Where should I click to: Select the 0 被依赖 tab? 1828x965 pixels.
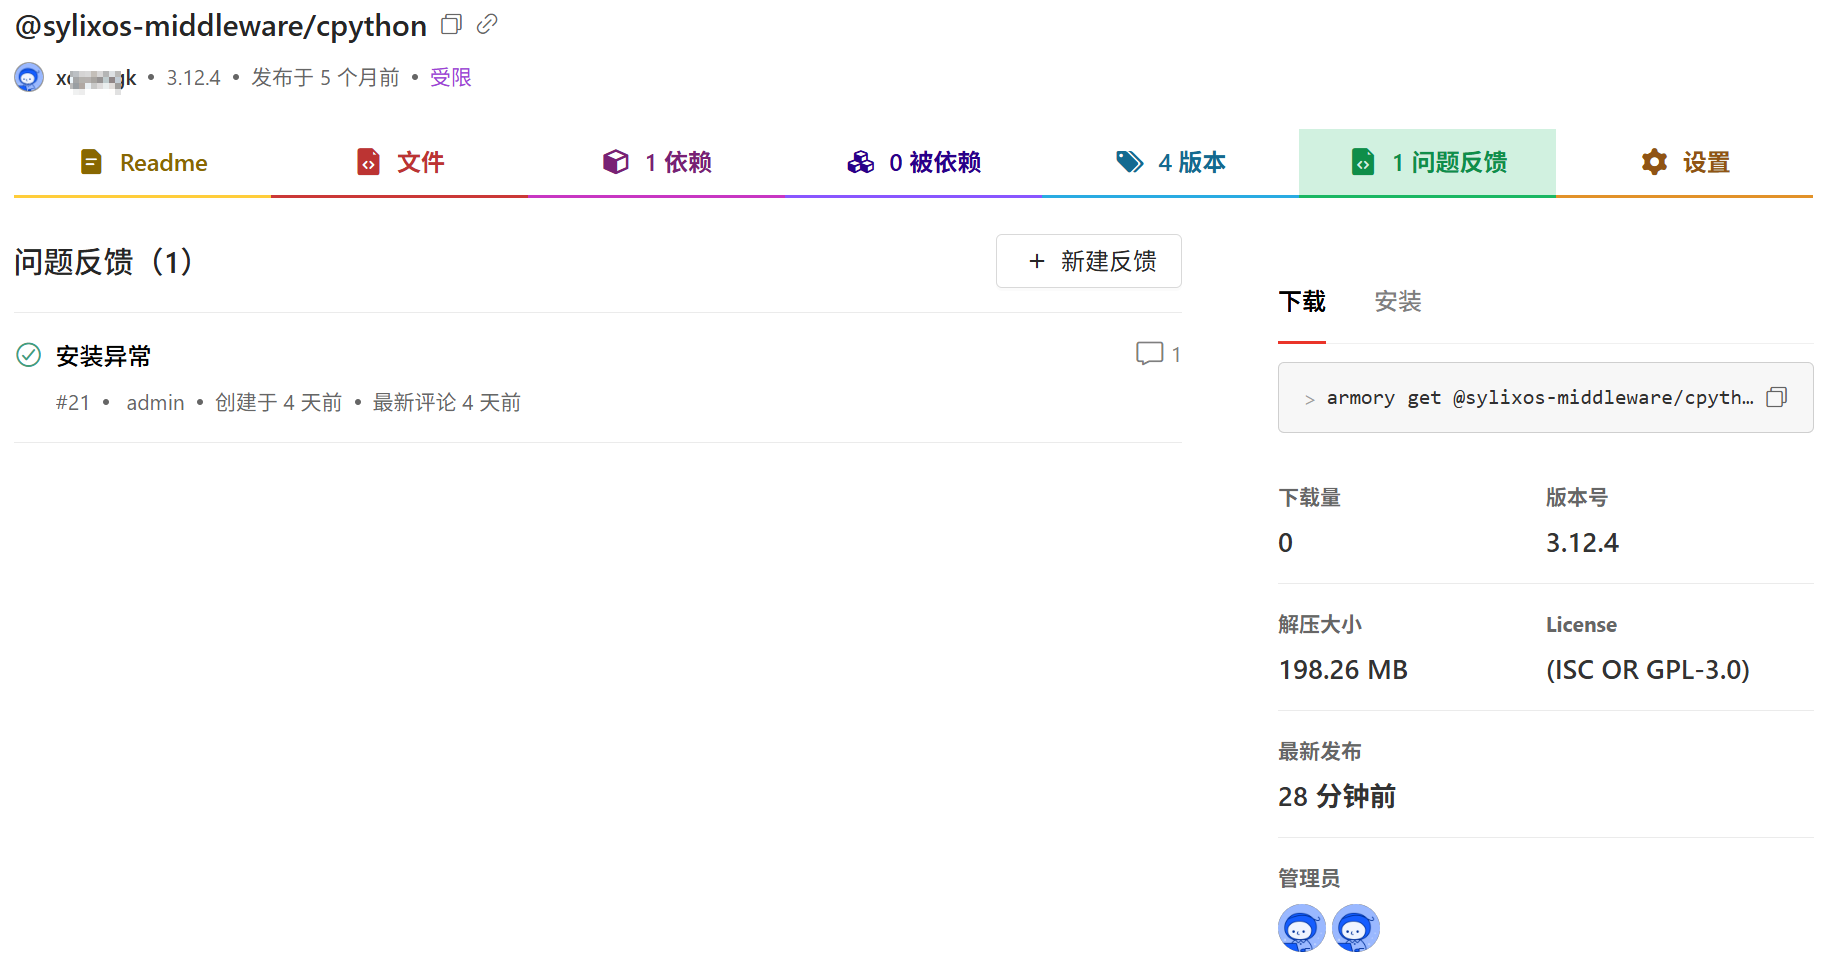click(914, 162)
